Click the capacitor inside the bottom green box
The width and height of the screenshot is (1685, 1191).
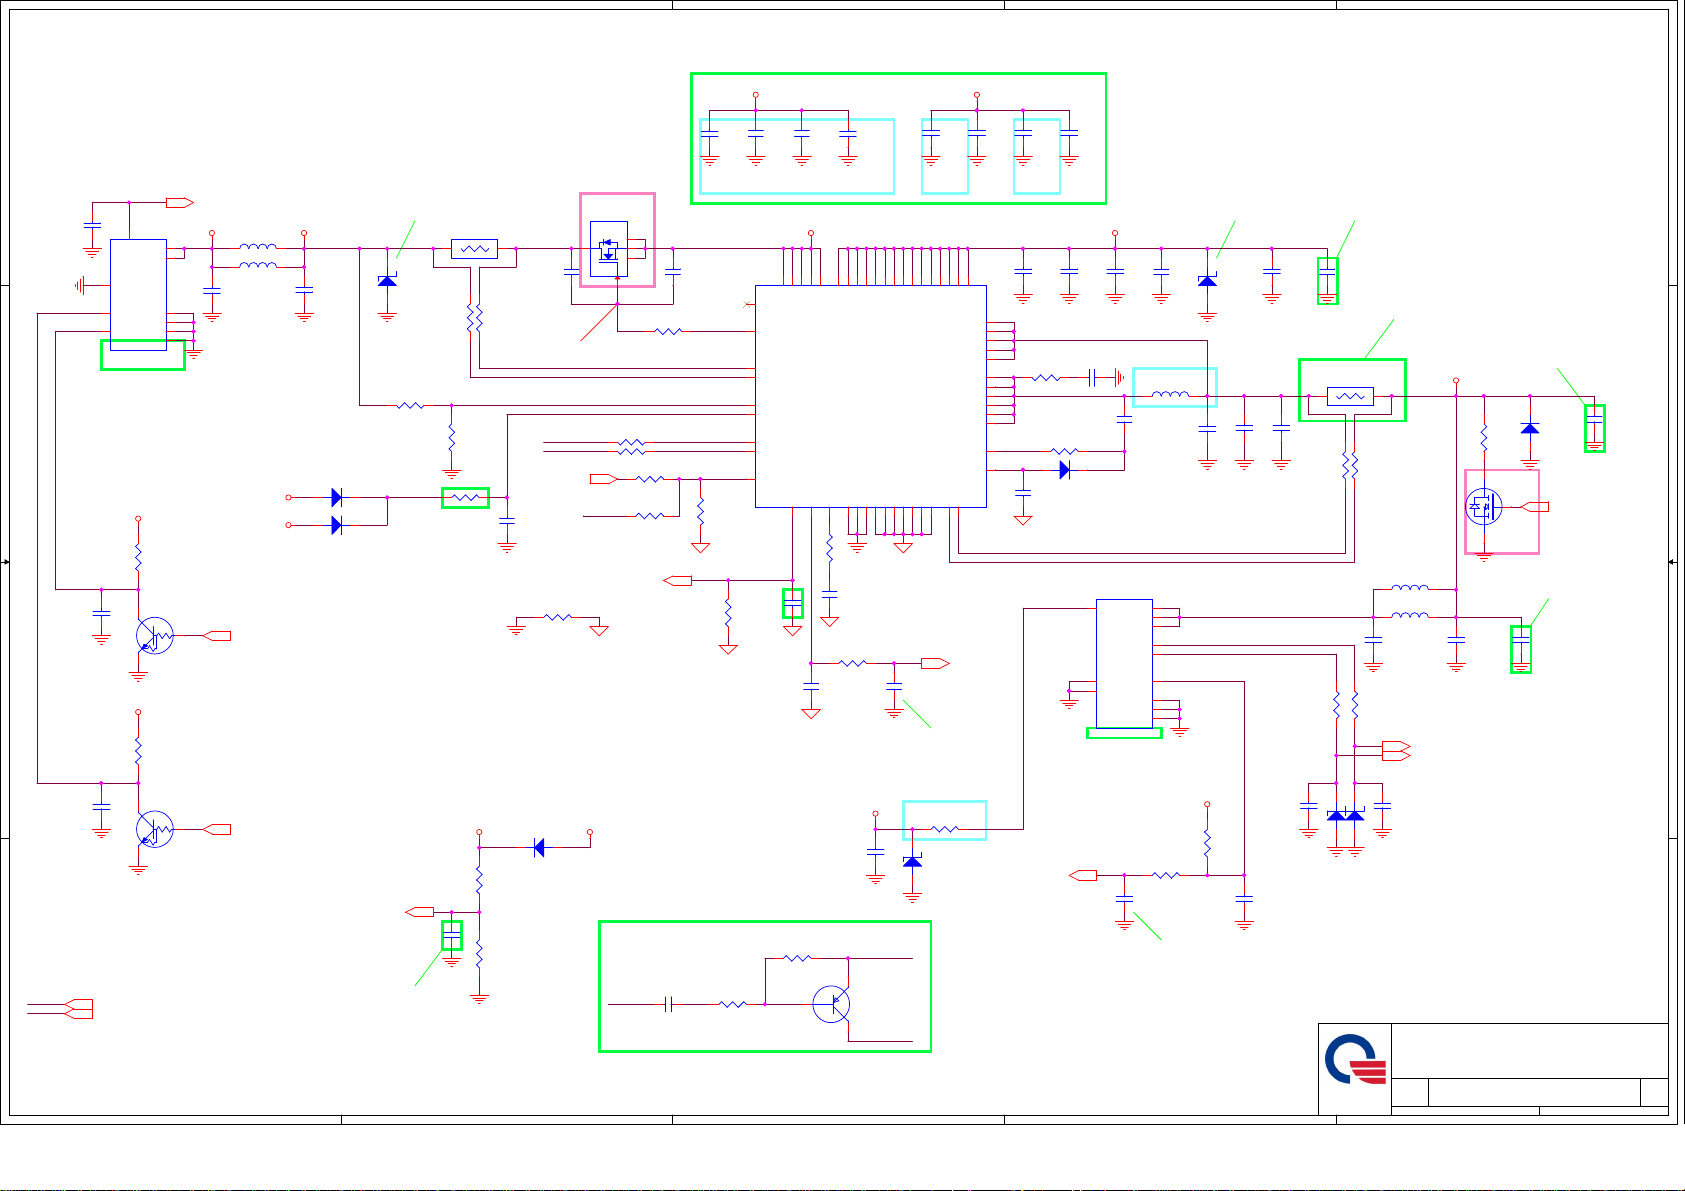[669, 1003]
